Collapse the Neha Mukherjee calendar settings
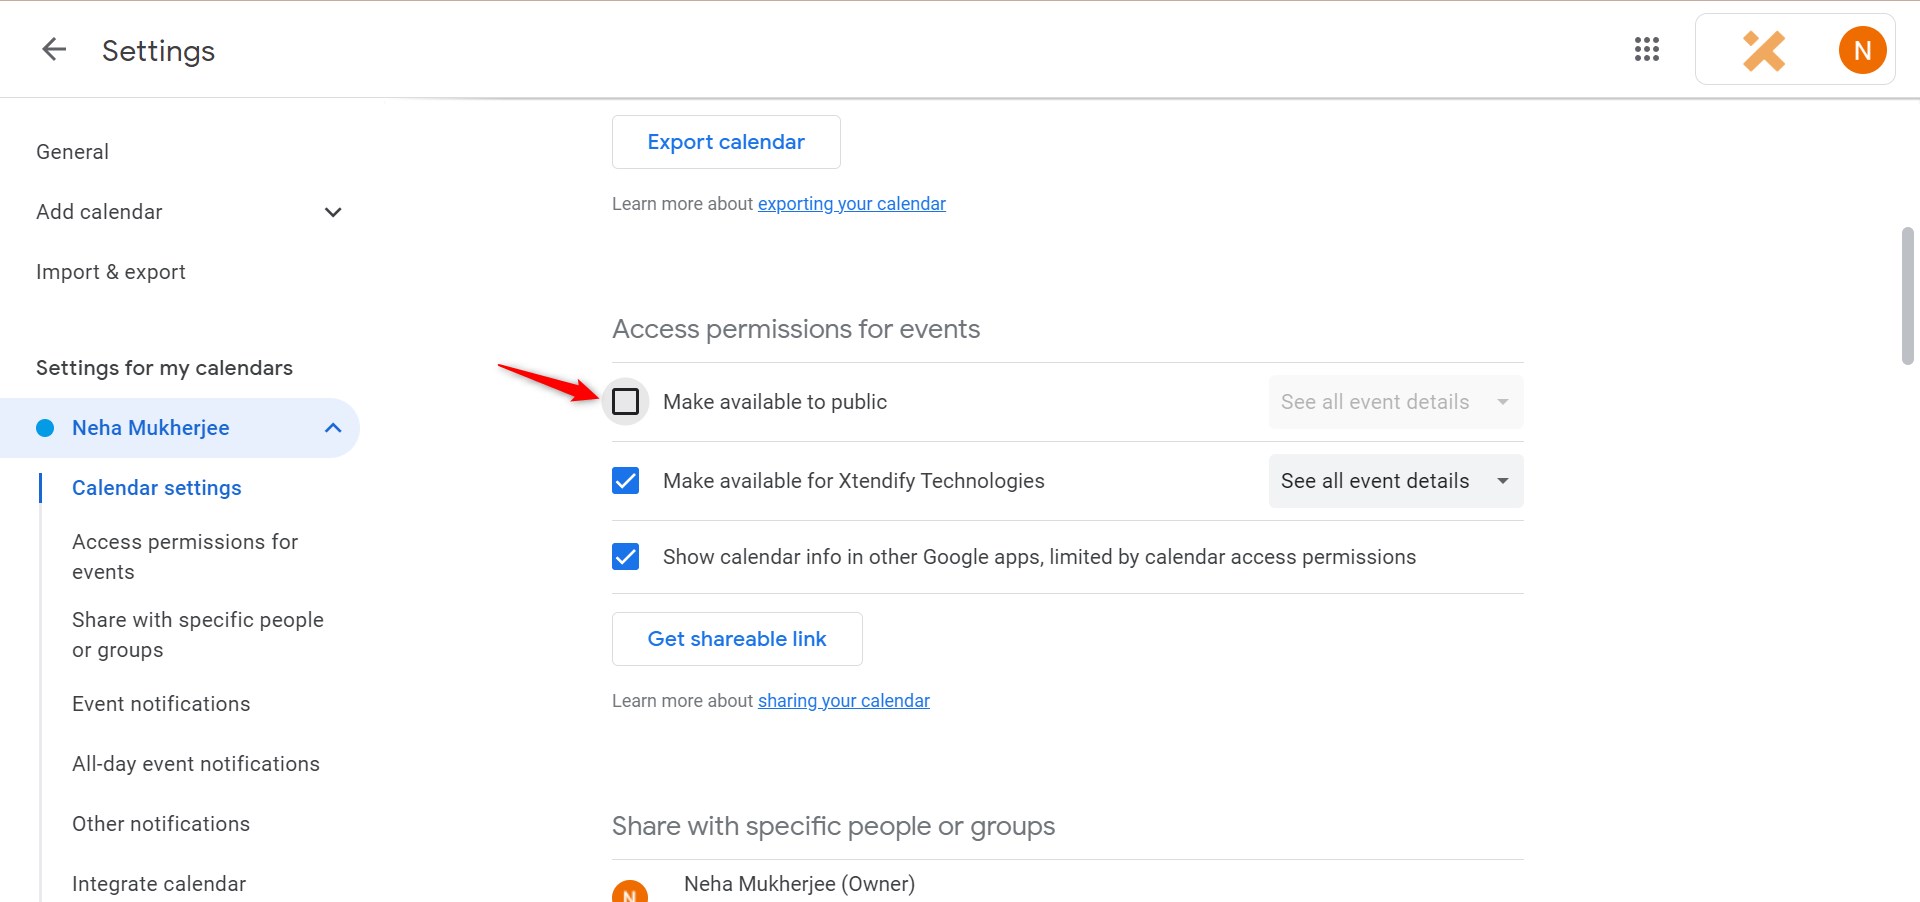 (x=333, y=427)
